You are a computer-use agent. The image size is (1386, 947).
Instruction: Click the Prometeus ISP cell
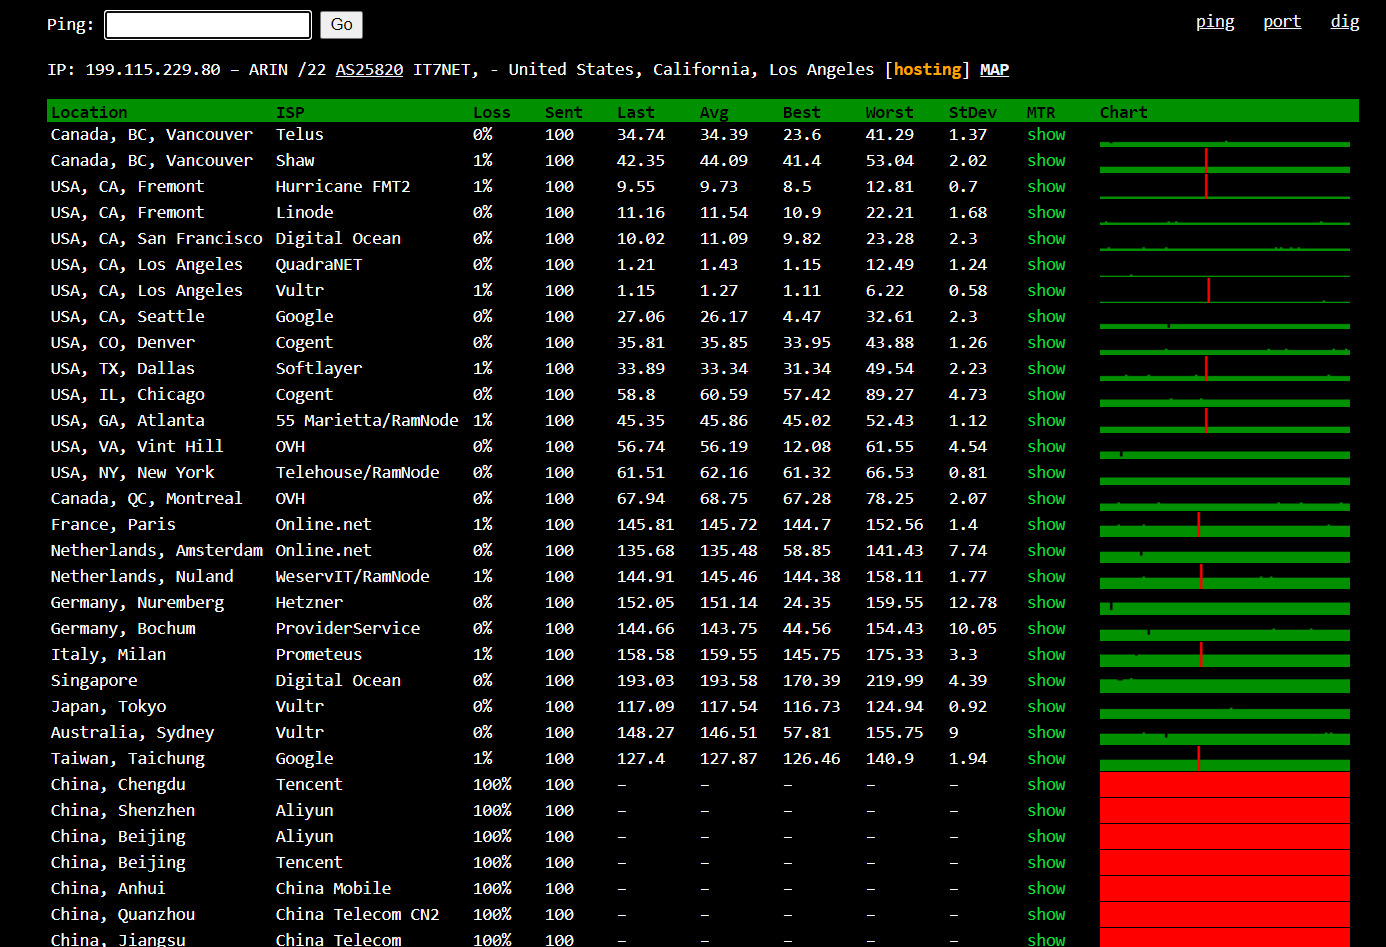319,655
